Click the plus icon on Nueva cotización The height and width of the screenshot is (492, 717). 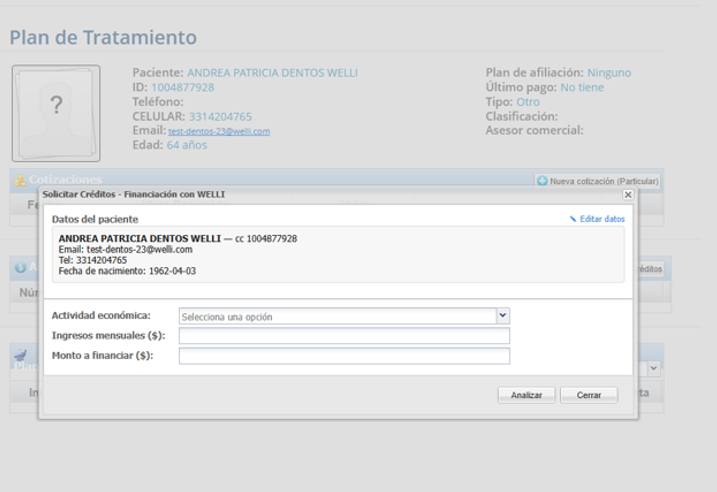point(542,181)
